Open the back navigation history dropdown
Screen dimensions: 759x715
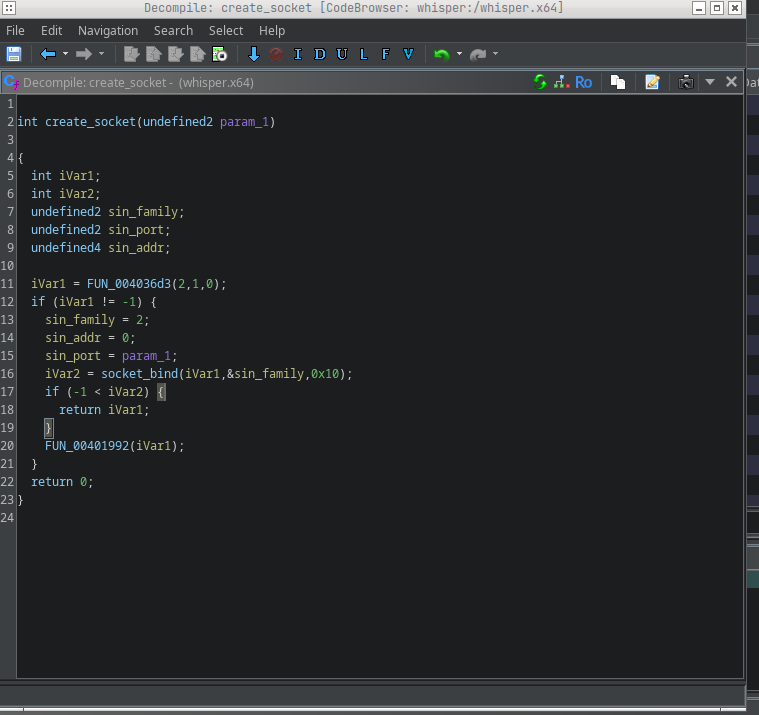pyautogui.click(x=66, y=54)
